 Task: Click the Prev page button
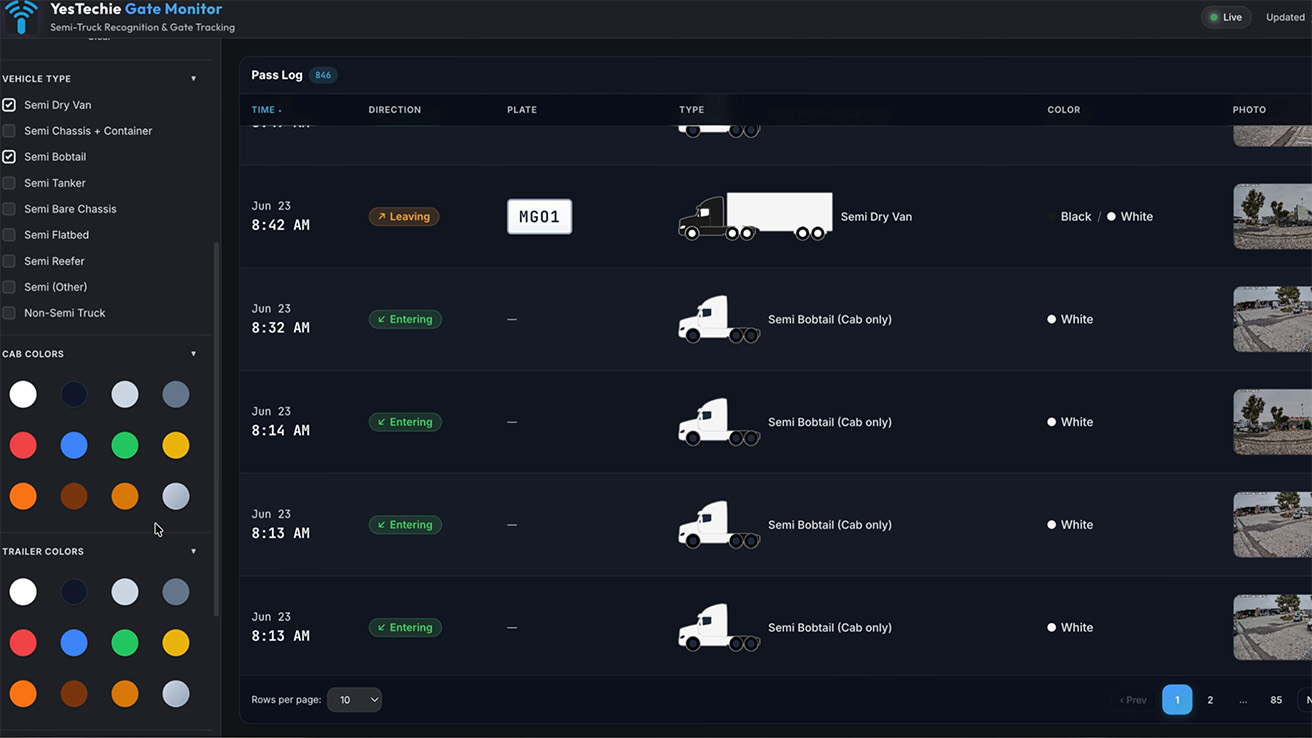1133,700
